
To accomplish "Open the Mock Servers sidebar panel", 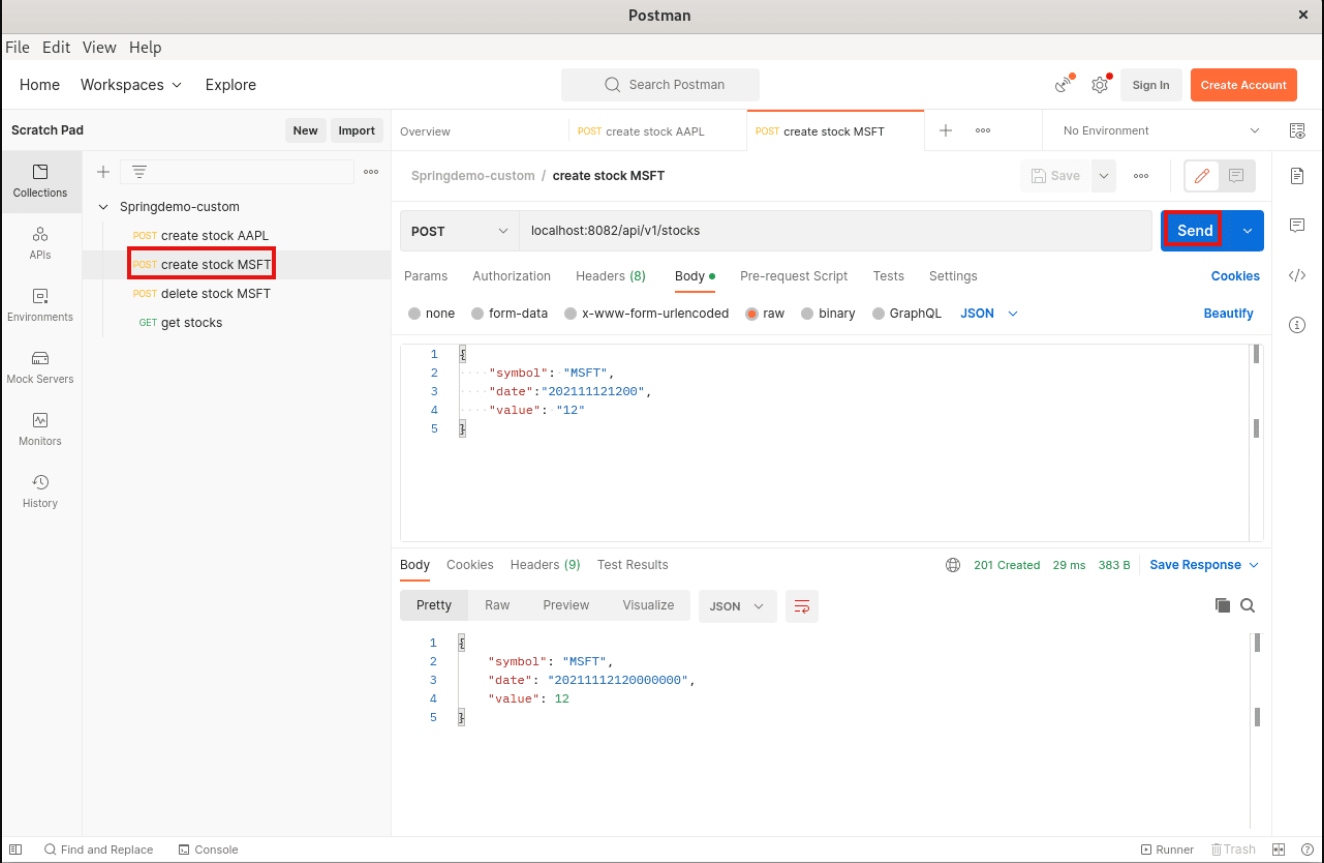I will tap(40, 367).
